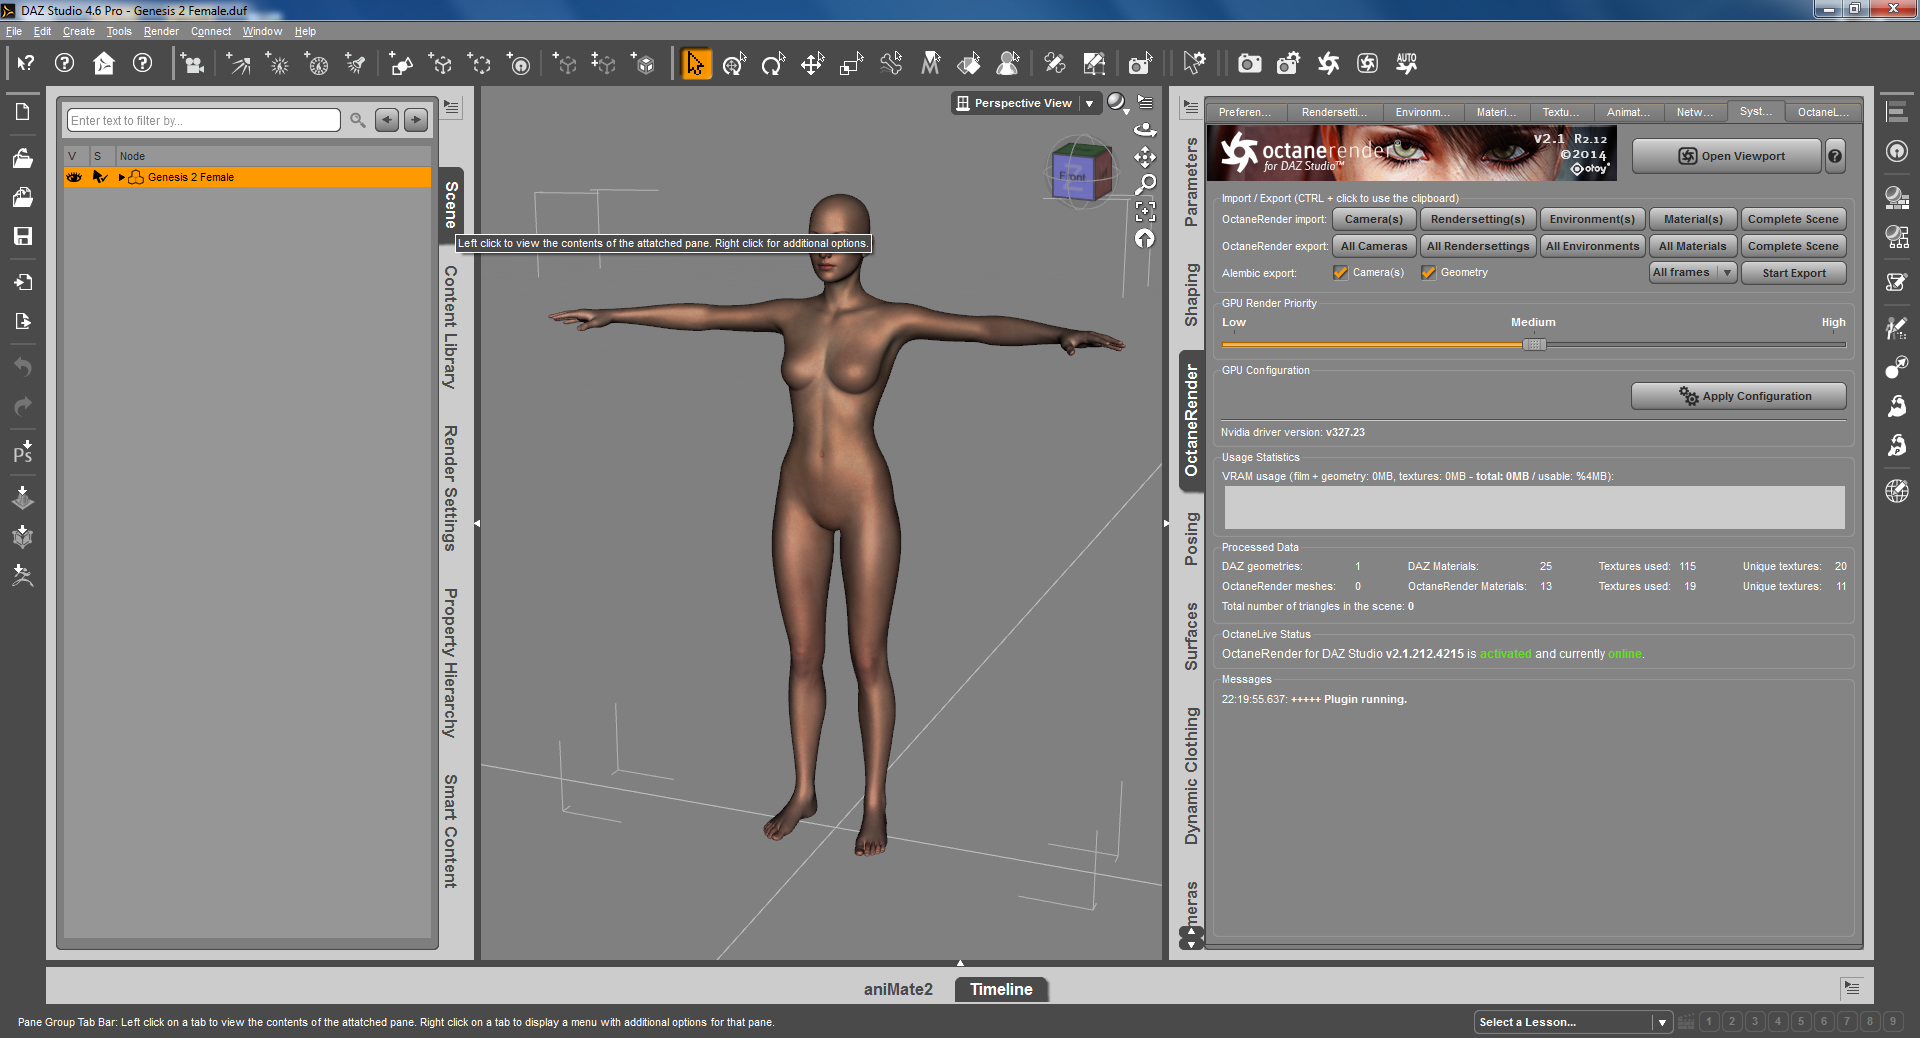Click the Apply Configuration button
1920x1038 pixels.
click(x=1739, y=396)
